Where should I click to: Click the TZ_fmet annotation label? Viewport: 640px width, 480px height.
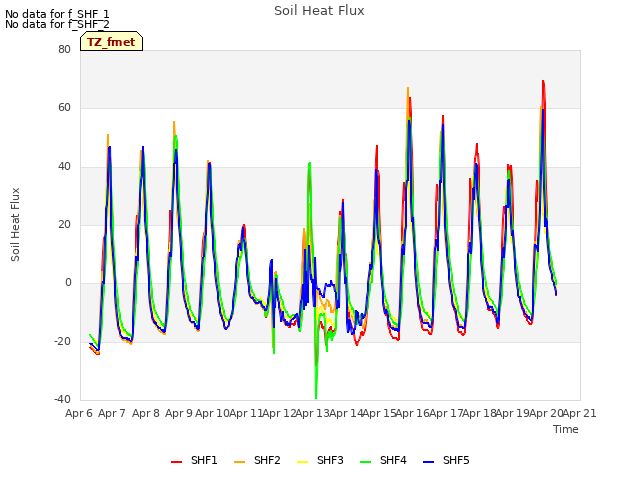(x=111, y=42)
